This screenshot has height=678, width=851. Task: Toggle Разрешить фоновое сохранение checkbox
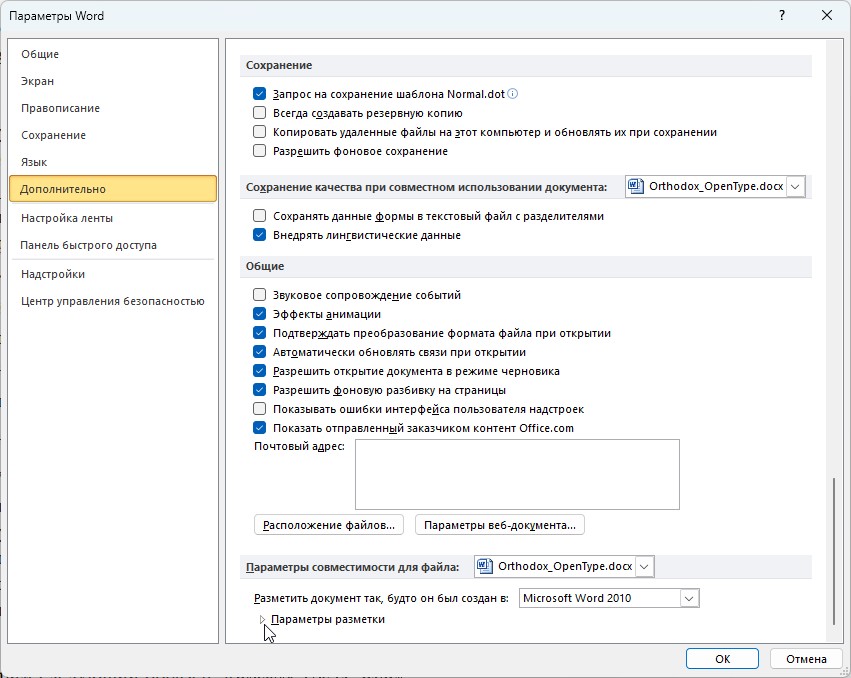pos(259,151)
